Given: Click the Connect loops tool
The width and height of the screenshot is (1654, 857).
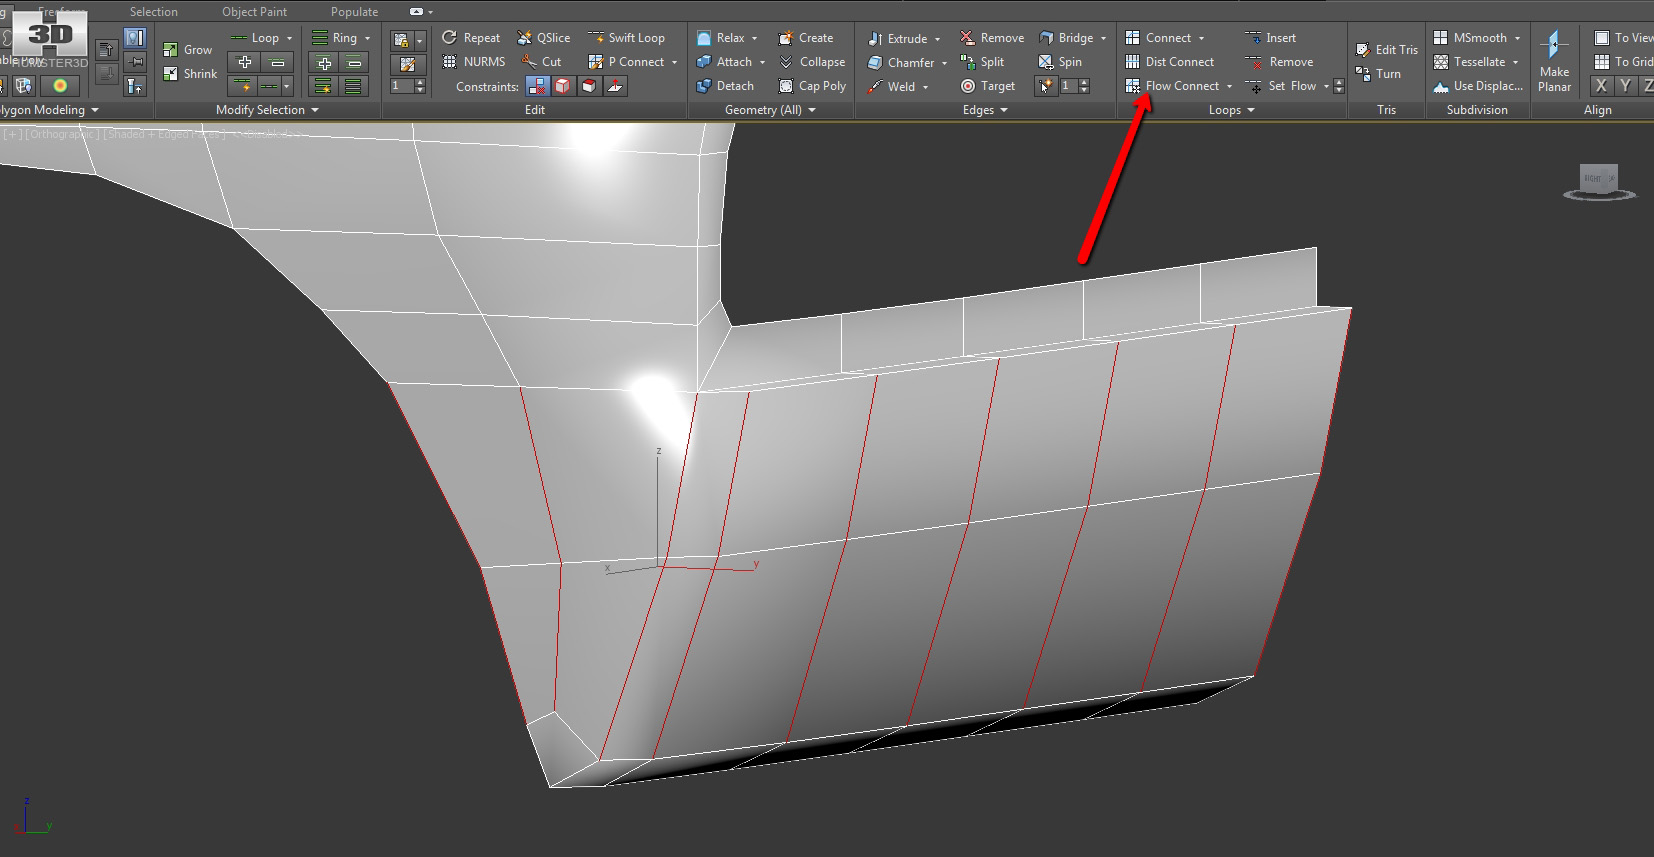Looking at the screenshot, I should point(1158,38).
